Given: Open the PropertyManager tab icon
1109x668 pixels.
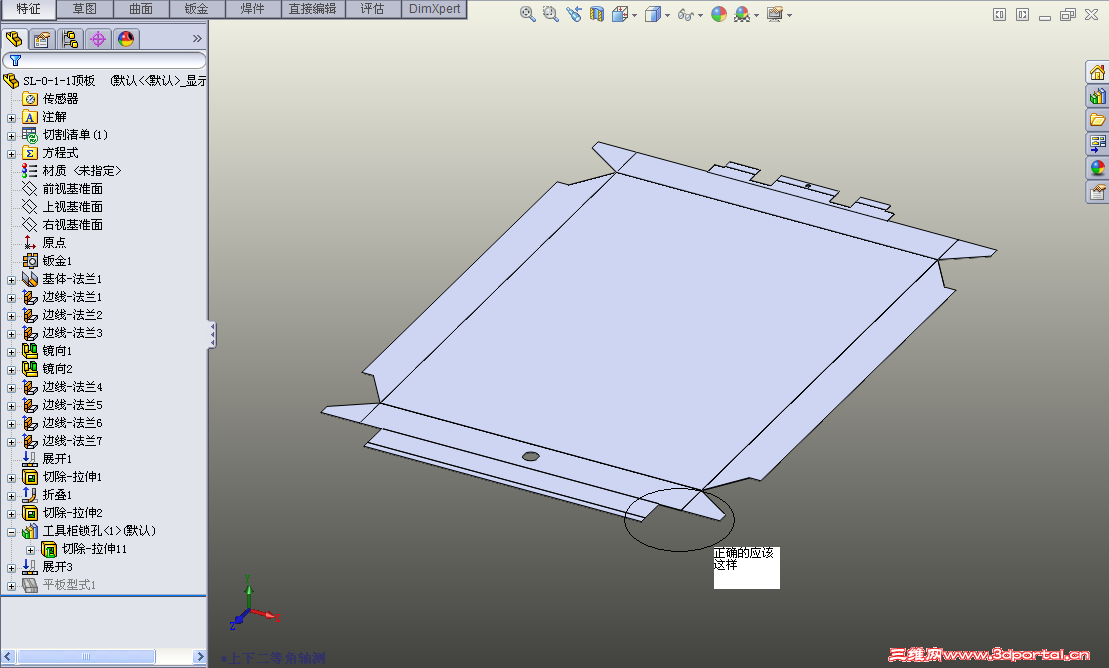Looking at the screenshot, I should [42, 39].
